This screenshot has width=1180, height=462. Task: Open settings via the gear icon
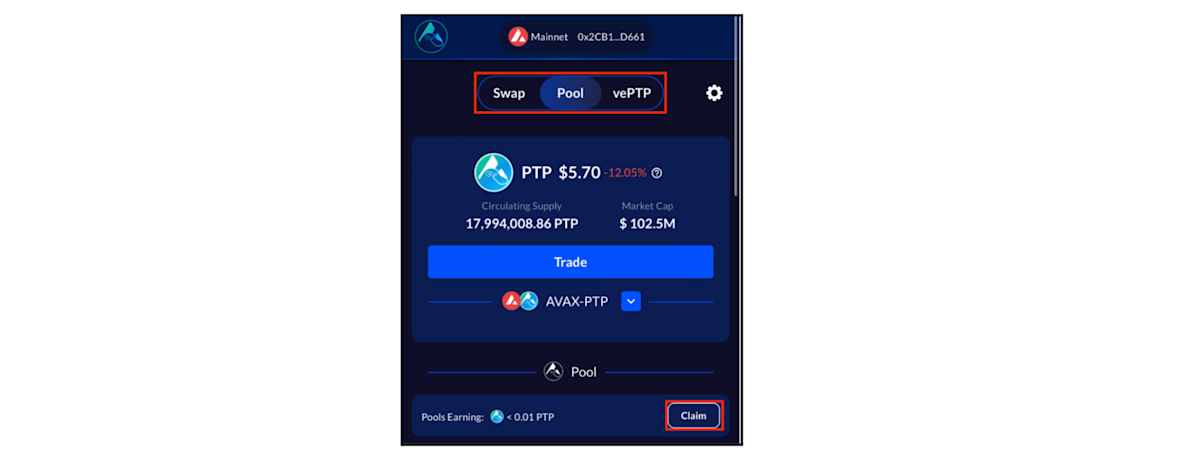point(713,93)
